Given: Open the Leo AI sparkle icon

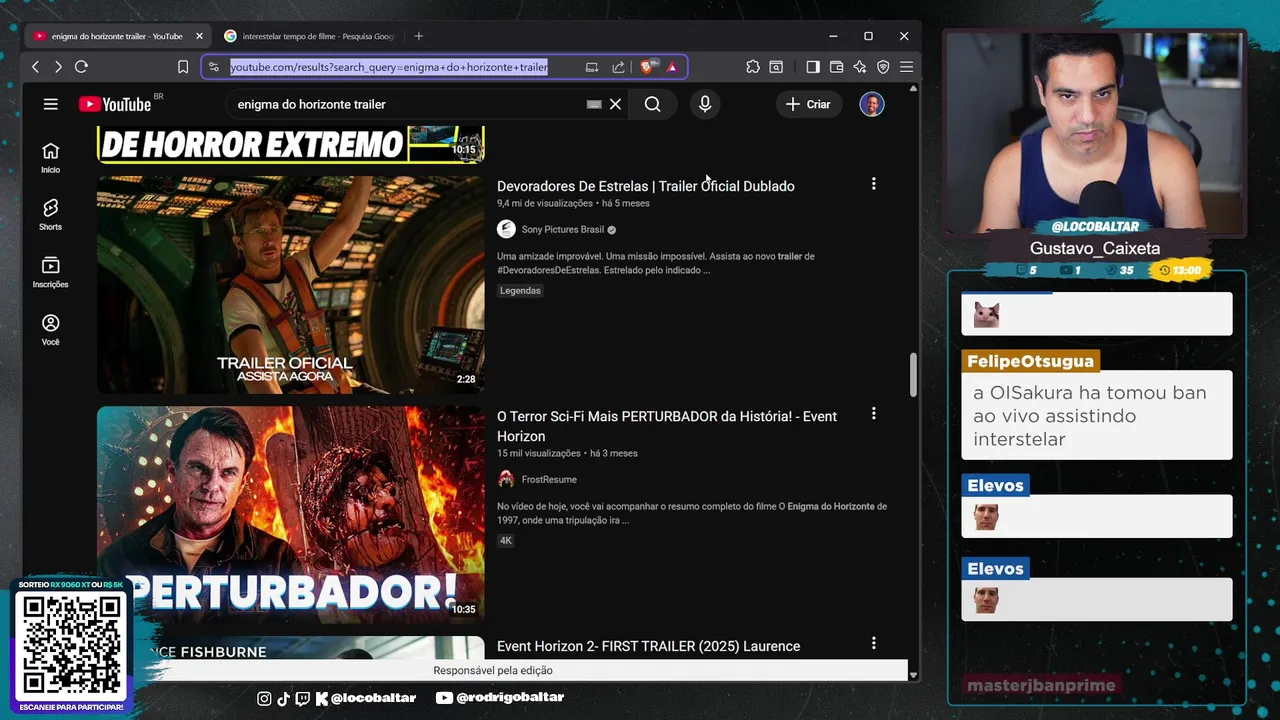Looking at the screenshot, I should coord(859,67).
